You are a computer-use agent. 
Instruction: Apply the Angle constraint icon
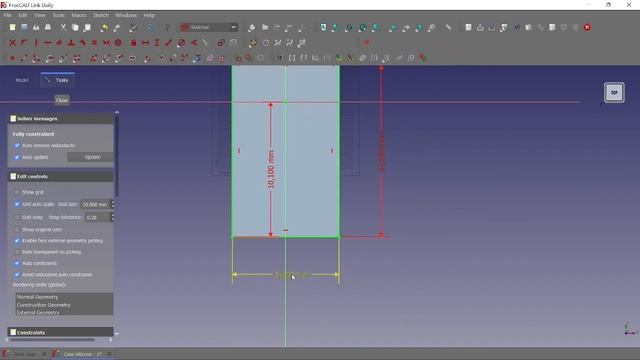click(194, 42)
